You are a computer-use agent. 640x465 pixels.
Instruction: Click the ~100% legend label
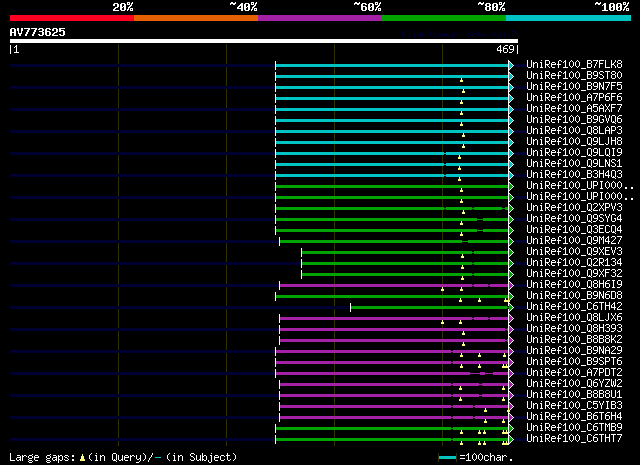(612, 7)
